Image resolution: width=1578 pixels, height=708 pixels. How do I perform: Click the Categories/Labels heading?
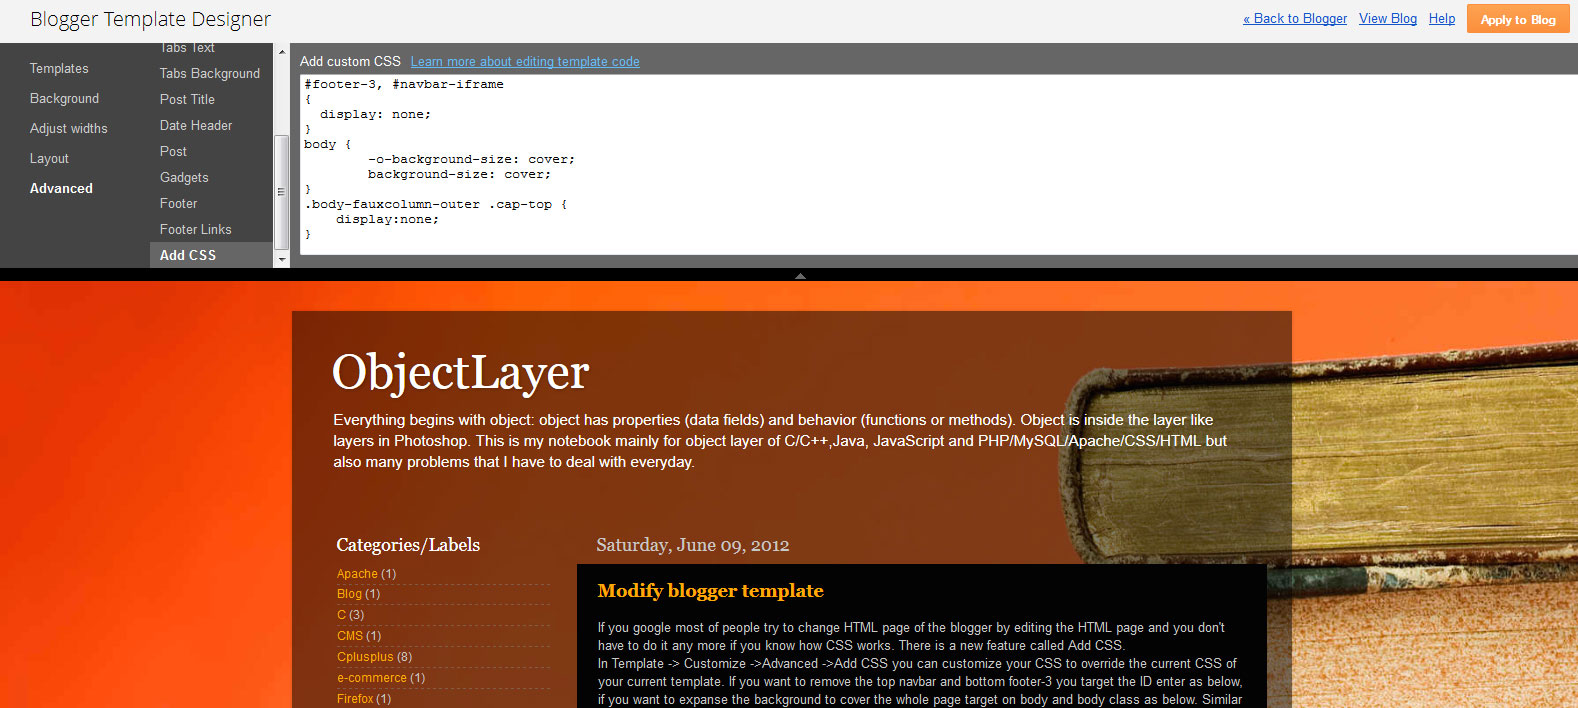point(408,545)
